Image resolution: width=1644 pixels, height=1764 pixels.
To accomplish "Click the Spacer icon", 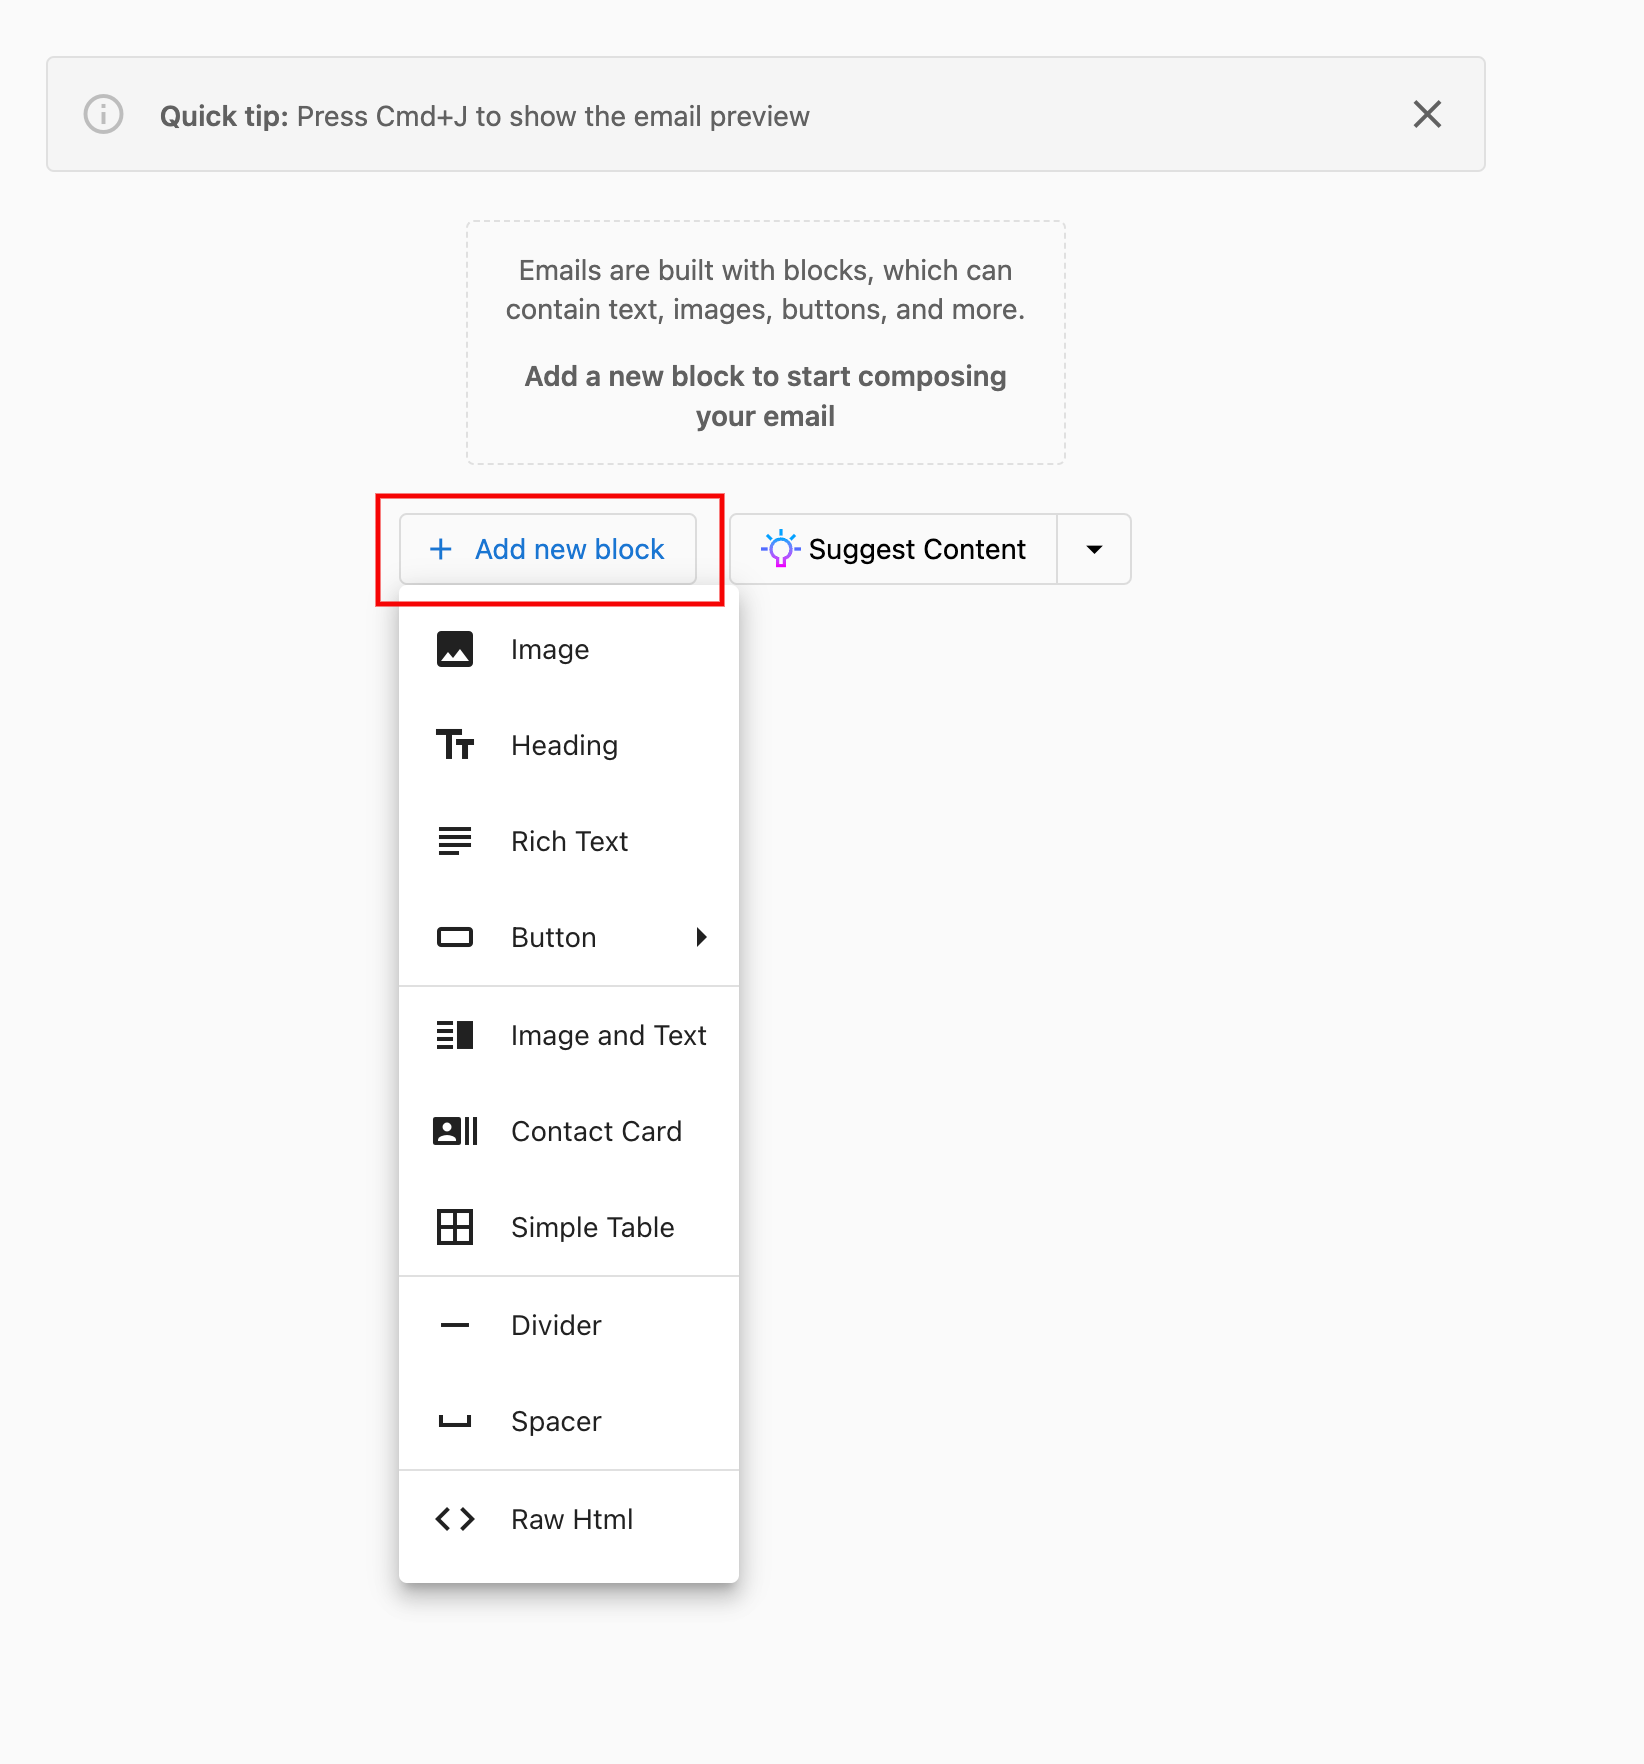I will click(455, 1421).
